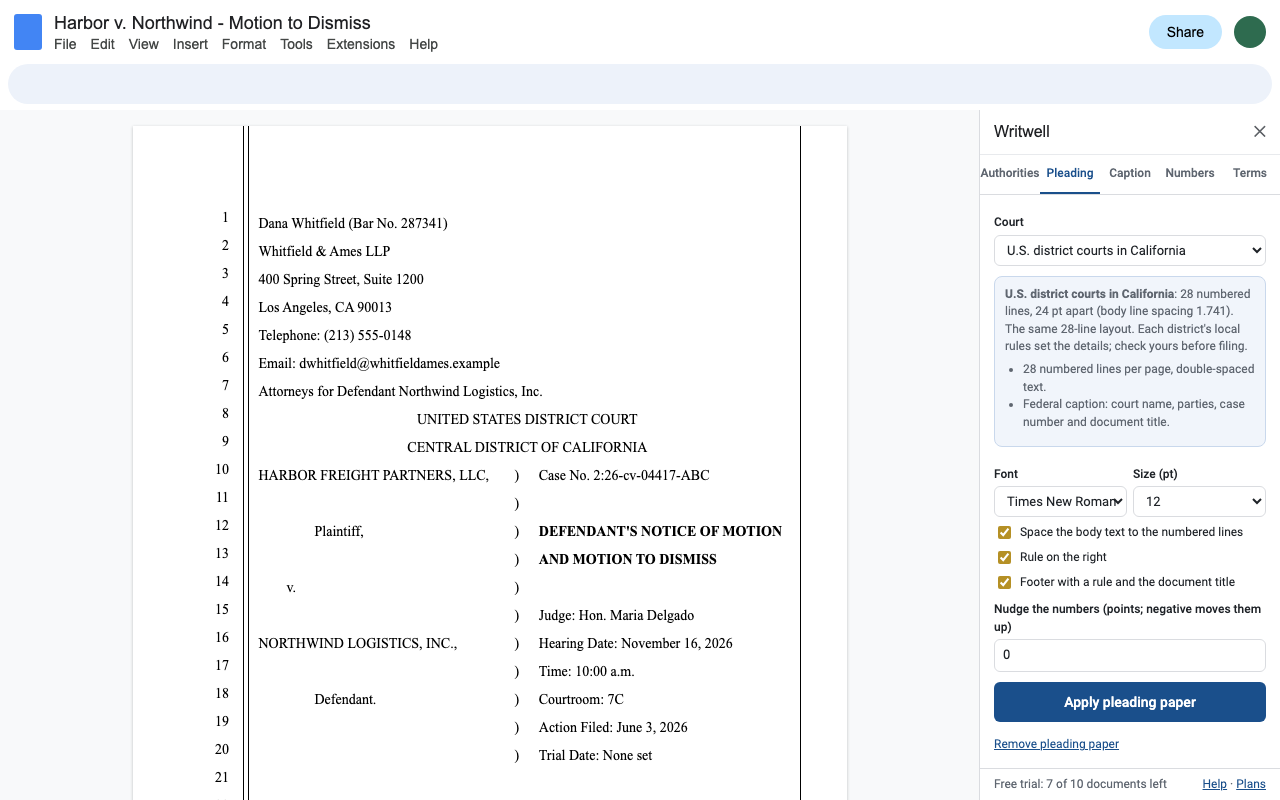
Task: Close the Writwell sidebar panel
Action: (x=1260, y=132)
